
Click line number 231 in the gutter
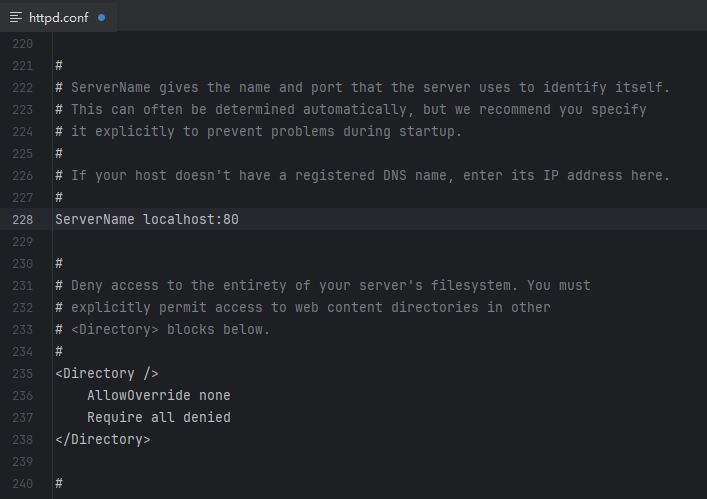click(23, 285)
